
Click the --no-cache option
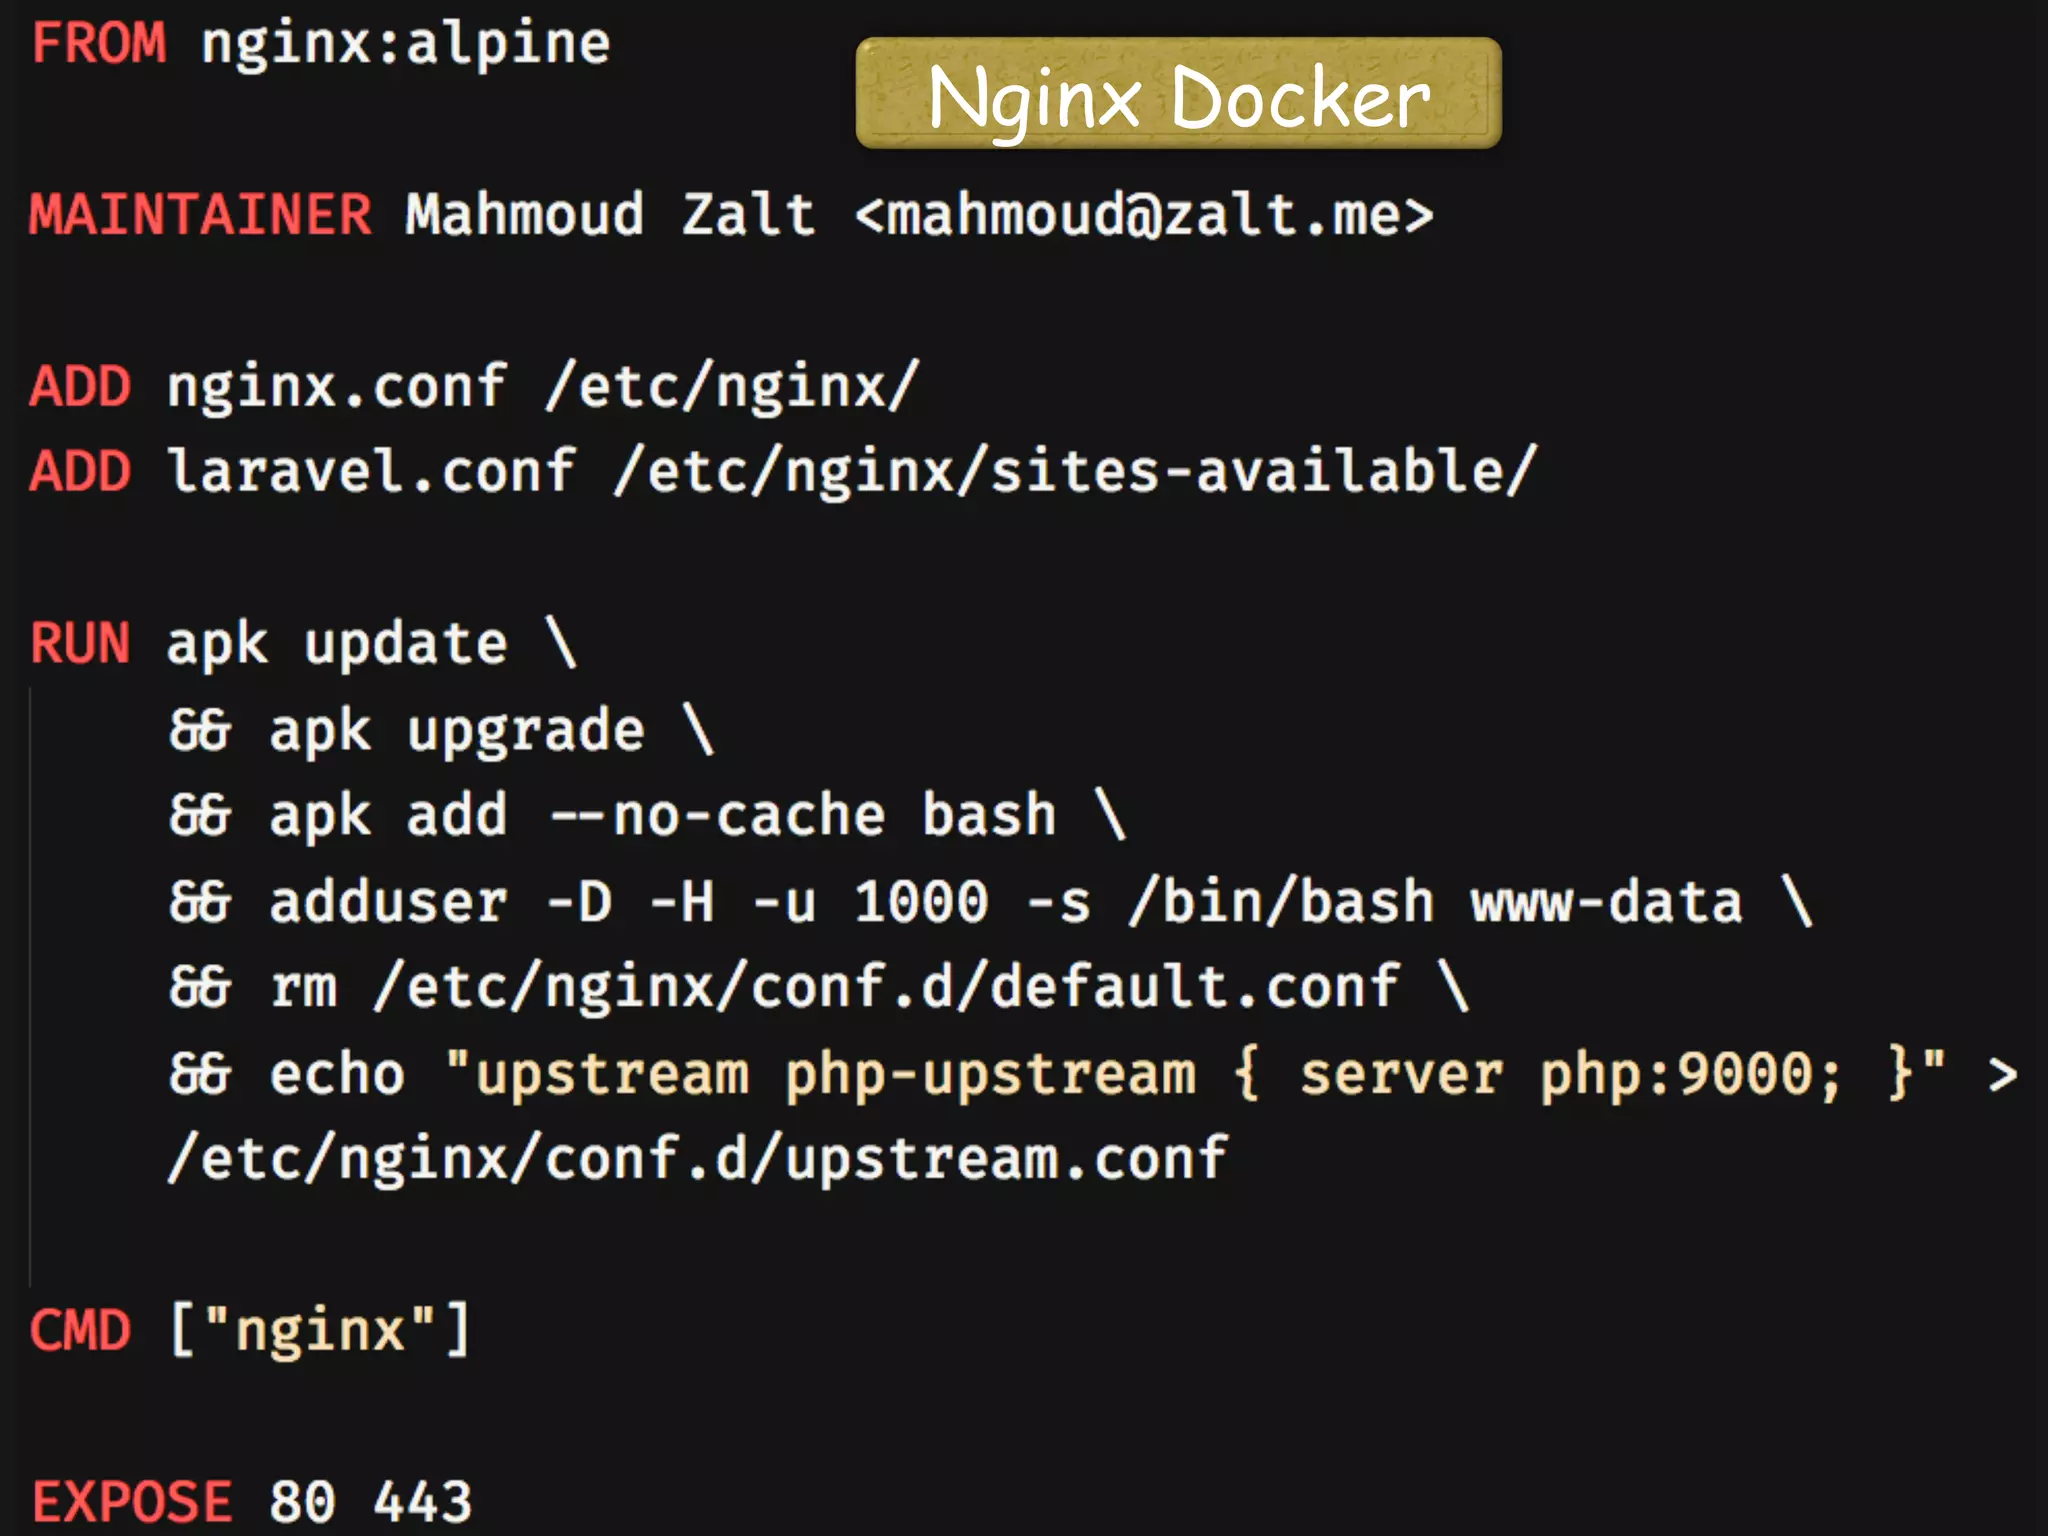pyautogui.click(x=718, y=815)
